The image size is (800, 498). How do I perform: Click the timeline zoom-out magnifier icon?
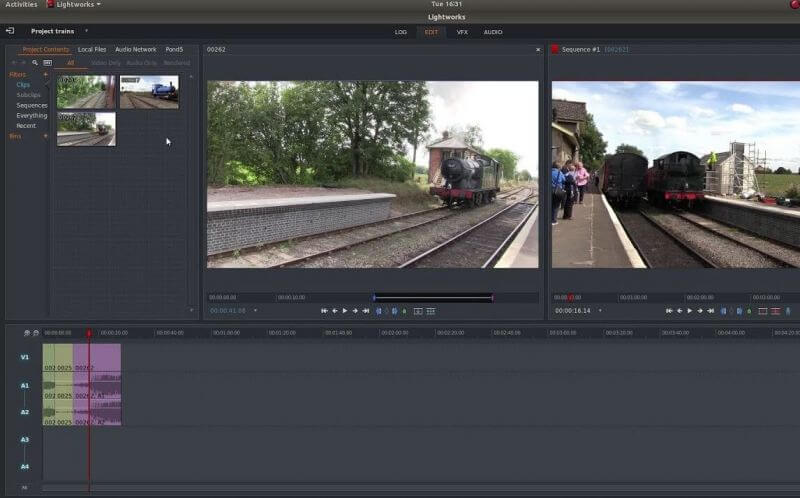[x=36, y=333]
